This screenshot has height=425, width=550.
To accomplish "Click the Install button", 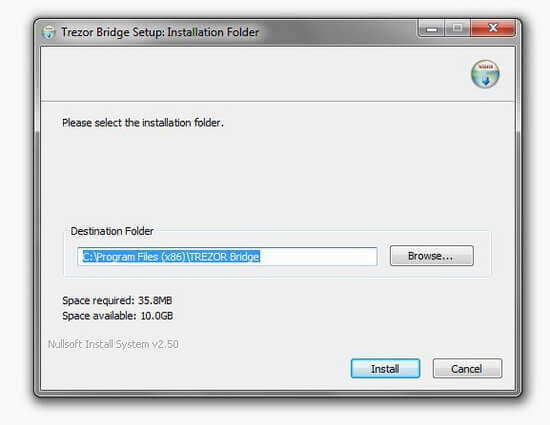I will [x=385, y=368].
